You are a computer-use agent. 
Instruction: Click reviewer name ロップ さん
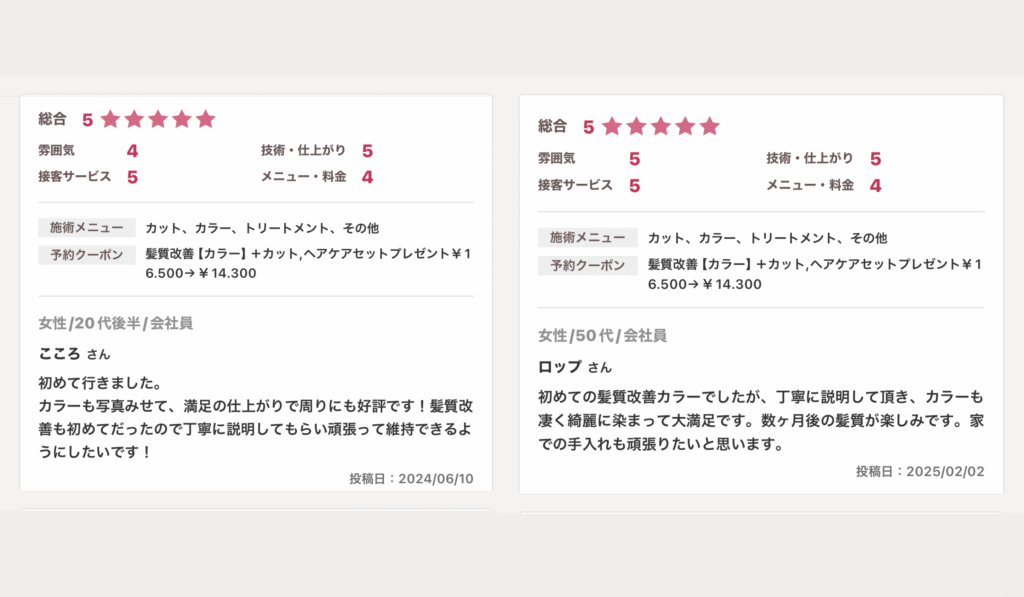574,367
